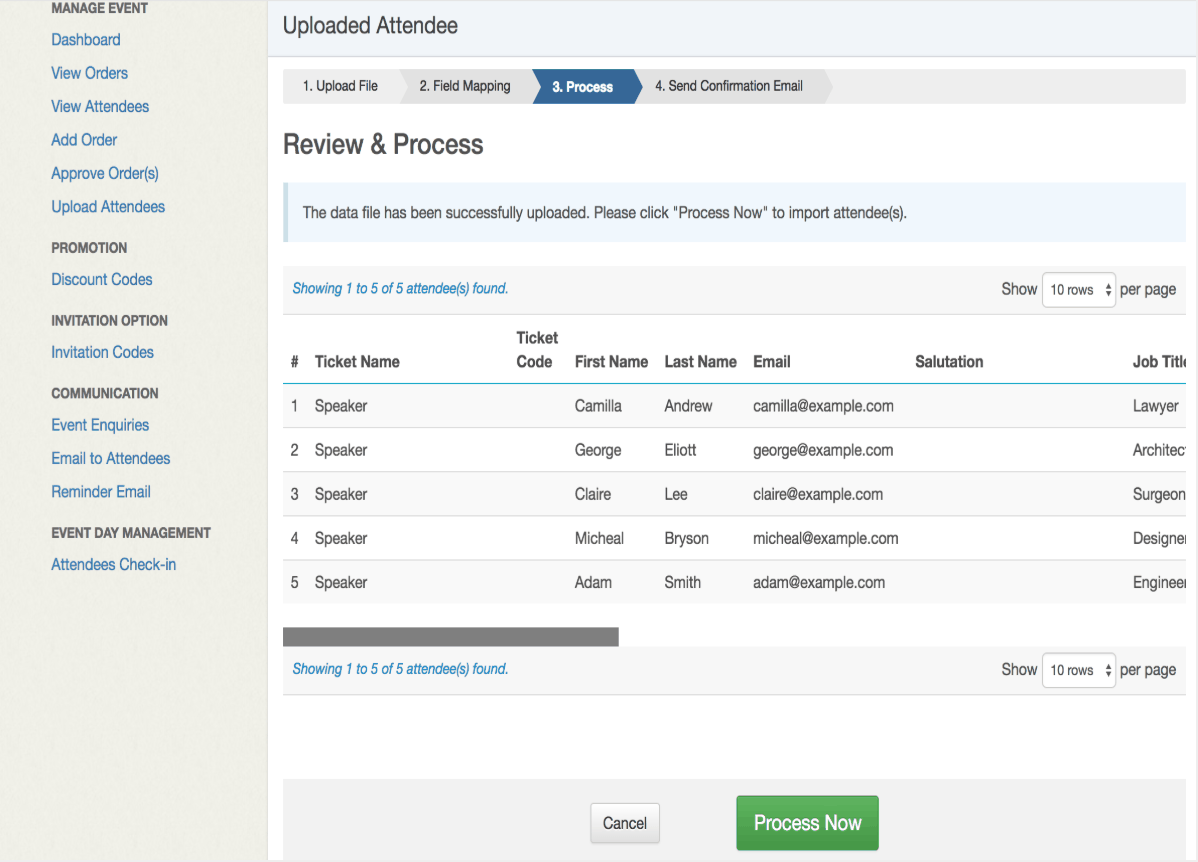Image resolution: width=1198 pixels, height=862 pixels.
Task: Click the Ticket Name column header
Action: pos(357,361)
